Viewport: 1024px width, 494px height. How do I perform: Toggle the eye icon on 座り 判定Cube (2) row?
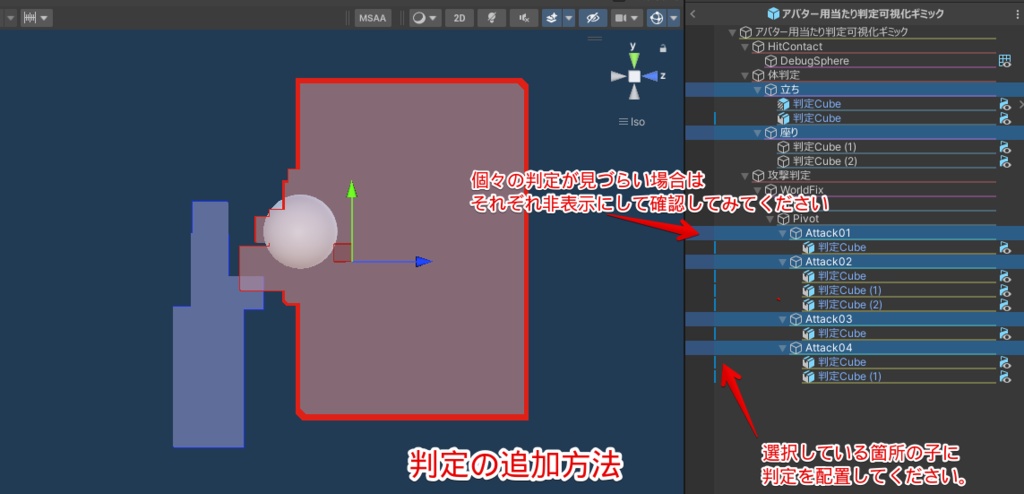(x=1005, y=161)
